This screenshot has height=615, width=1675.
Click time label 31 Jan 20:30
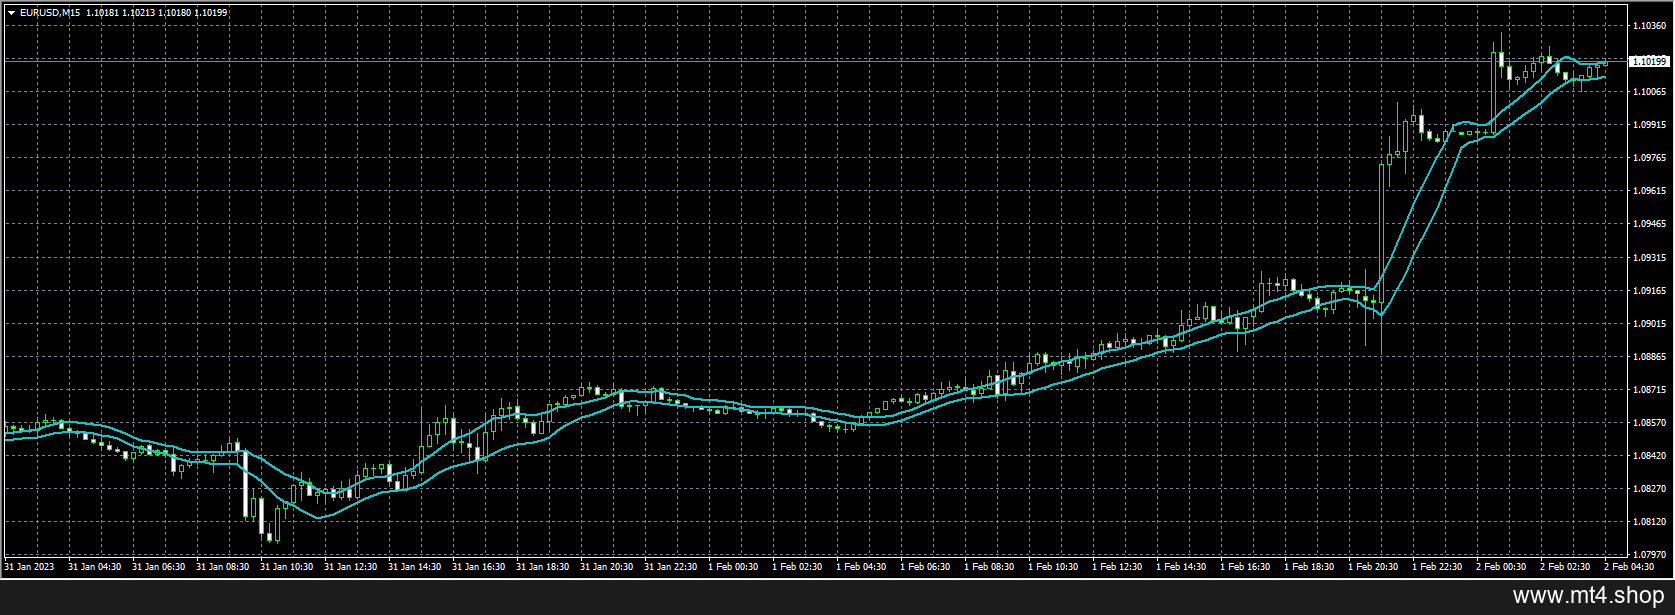coord(606,567)
